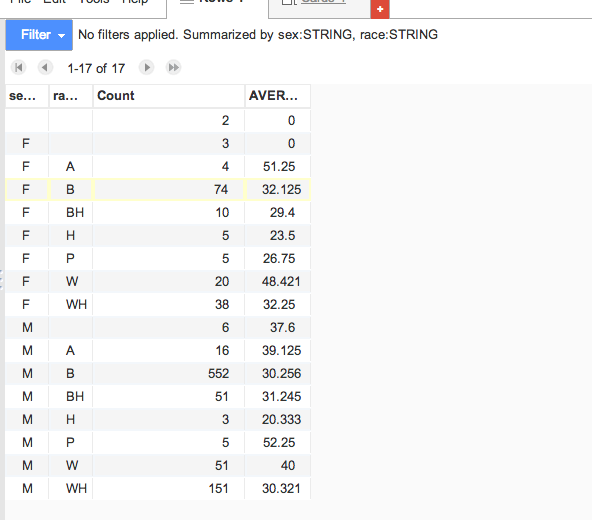Screen dimensions: 592x520
Task: Go to next page of results
Action: [x=147, y=68]
